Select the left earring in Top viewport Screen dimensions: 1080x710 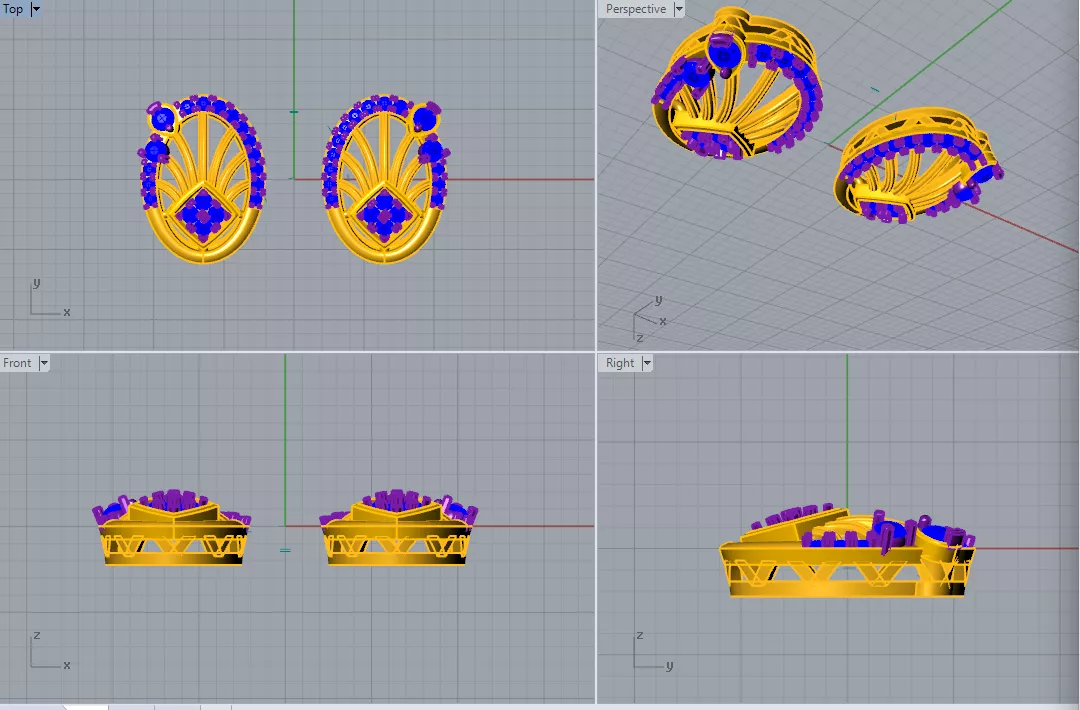pyautogui.click(x=202, y=179)
